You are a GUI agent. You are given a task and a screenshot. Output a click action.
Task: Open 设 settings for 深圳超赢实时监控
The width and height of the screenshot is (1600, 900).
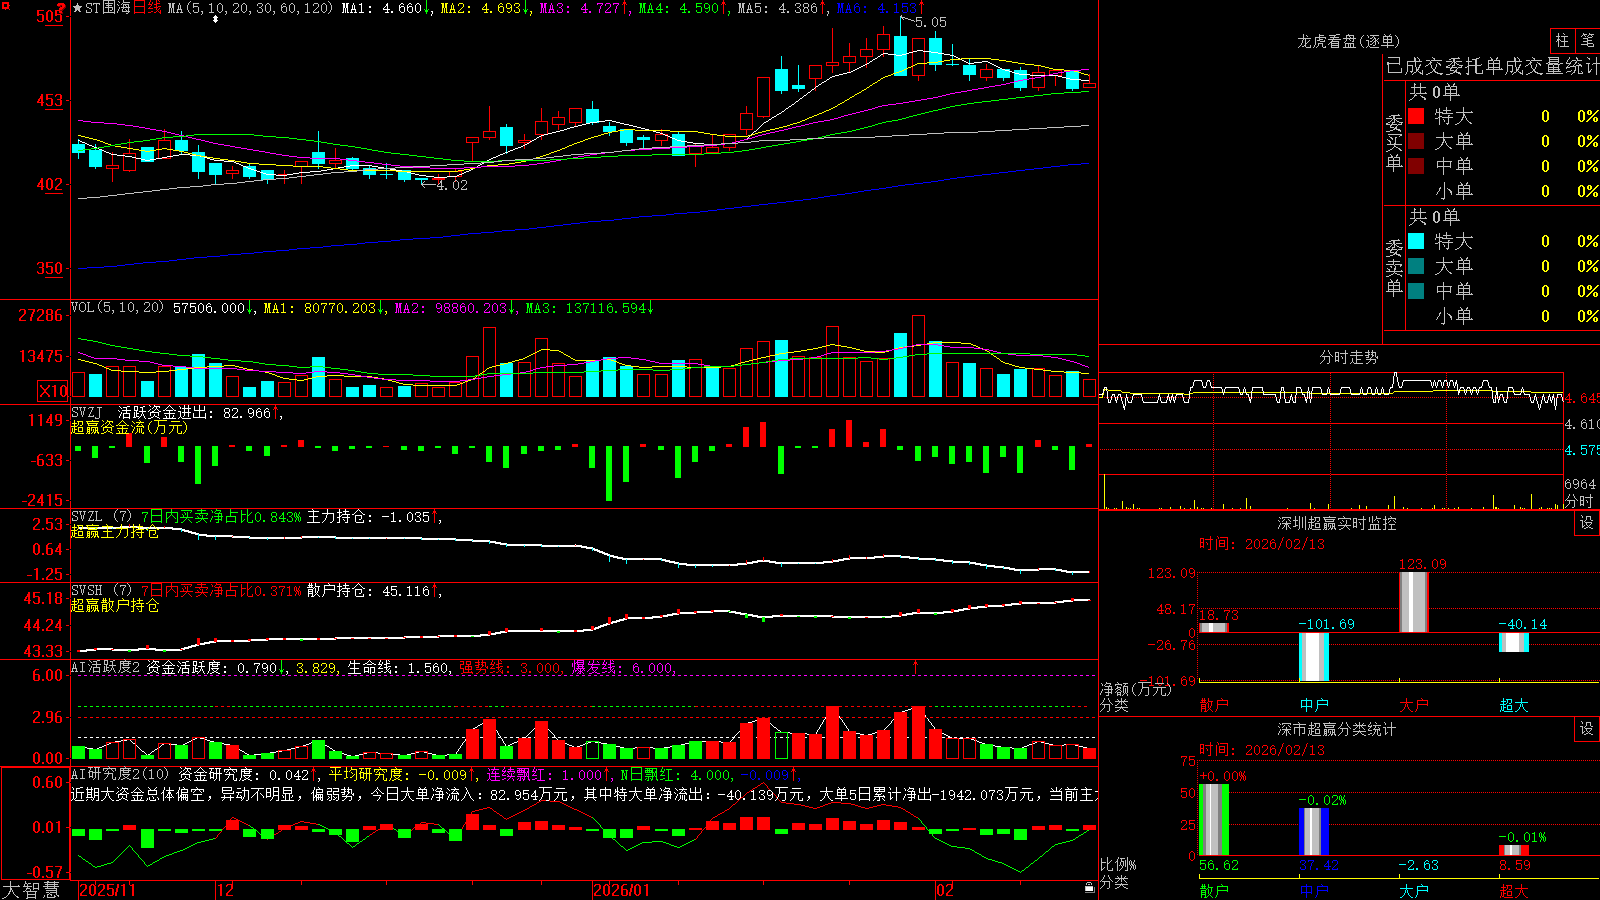tap(1587, 523)
